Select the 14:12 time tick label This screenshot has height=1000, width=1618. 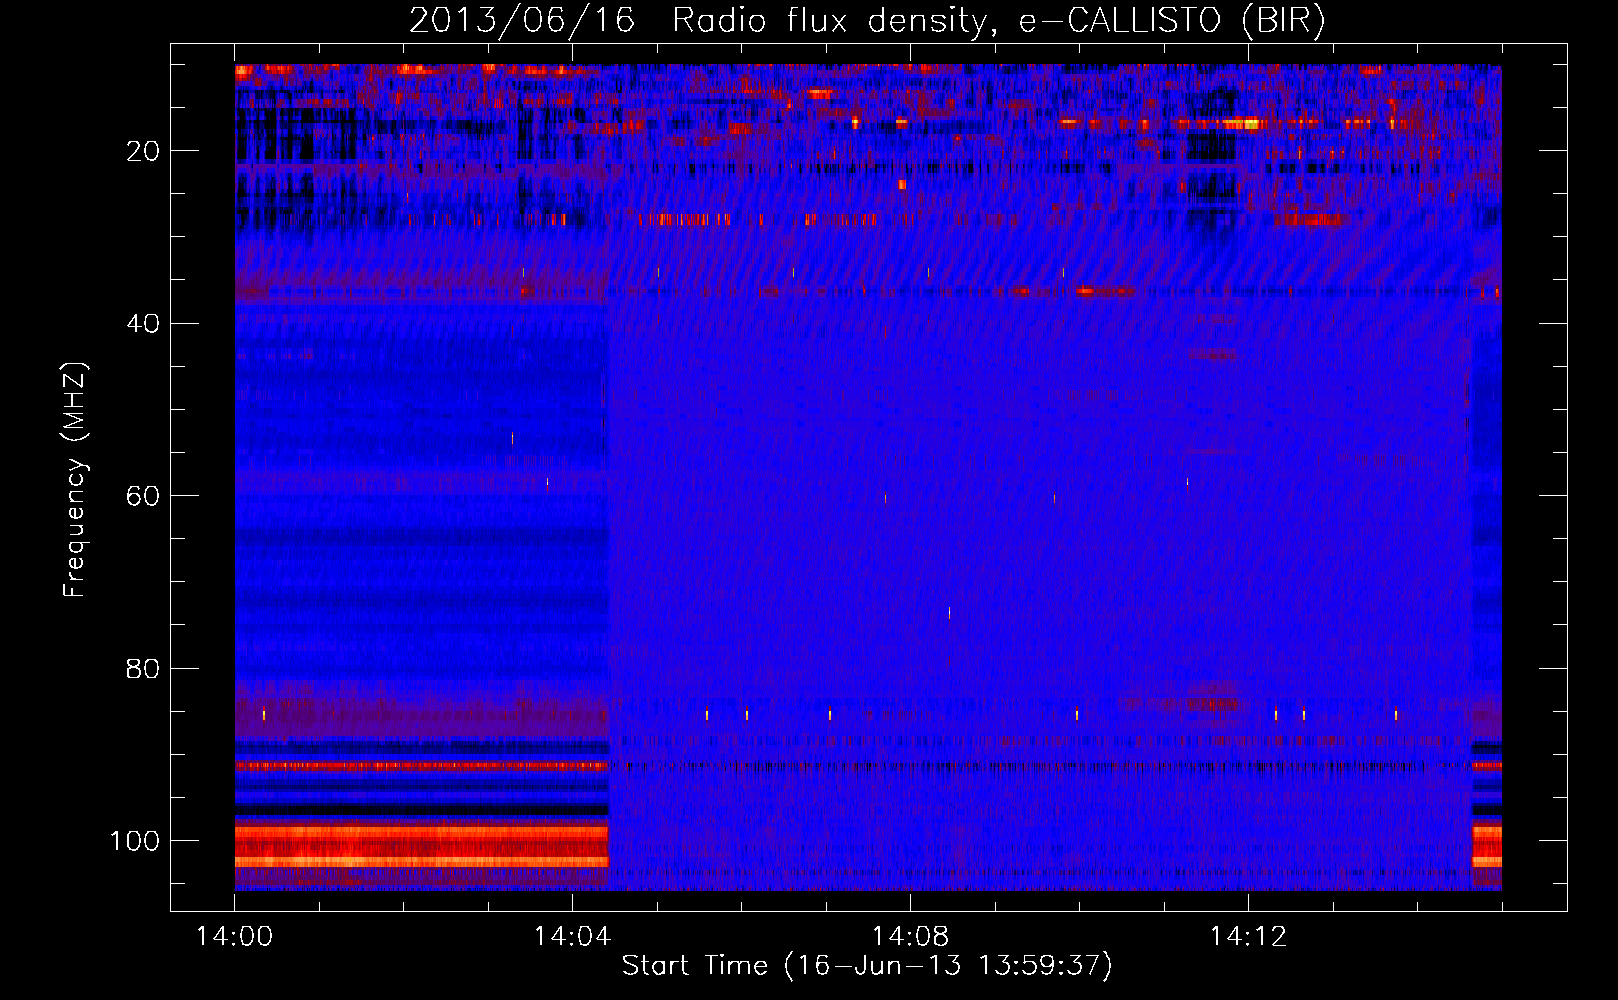point(1248,937)
